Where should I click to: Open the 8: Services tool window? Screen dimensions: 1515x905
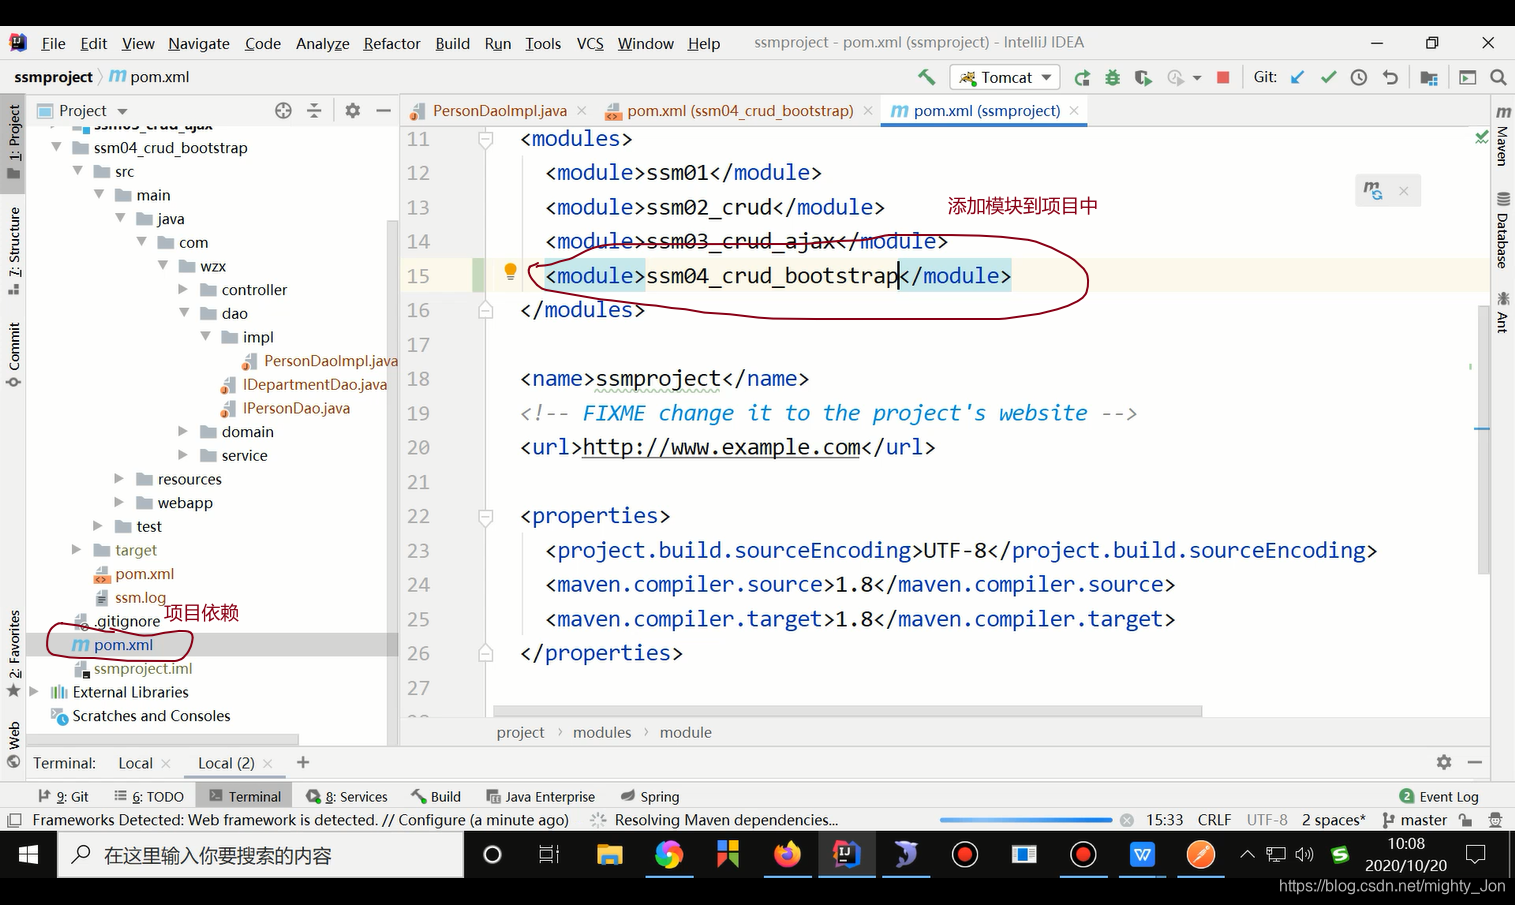347,796
